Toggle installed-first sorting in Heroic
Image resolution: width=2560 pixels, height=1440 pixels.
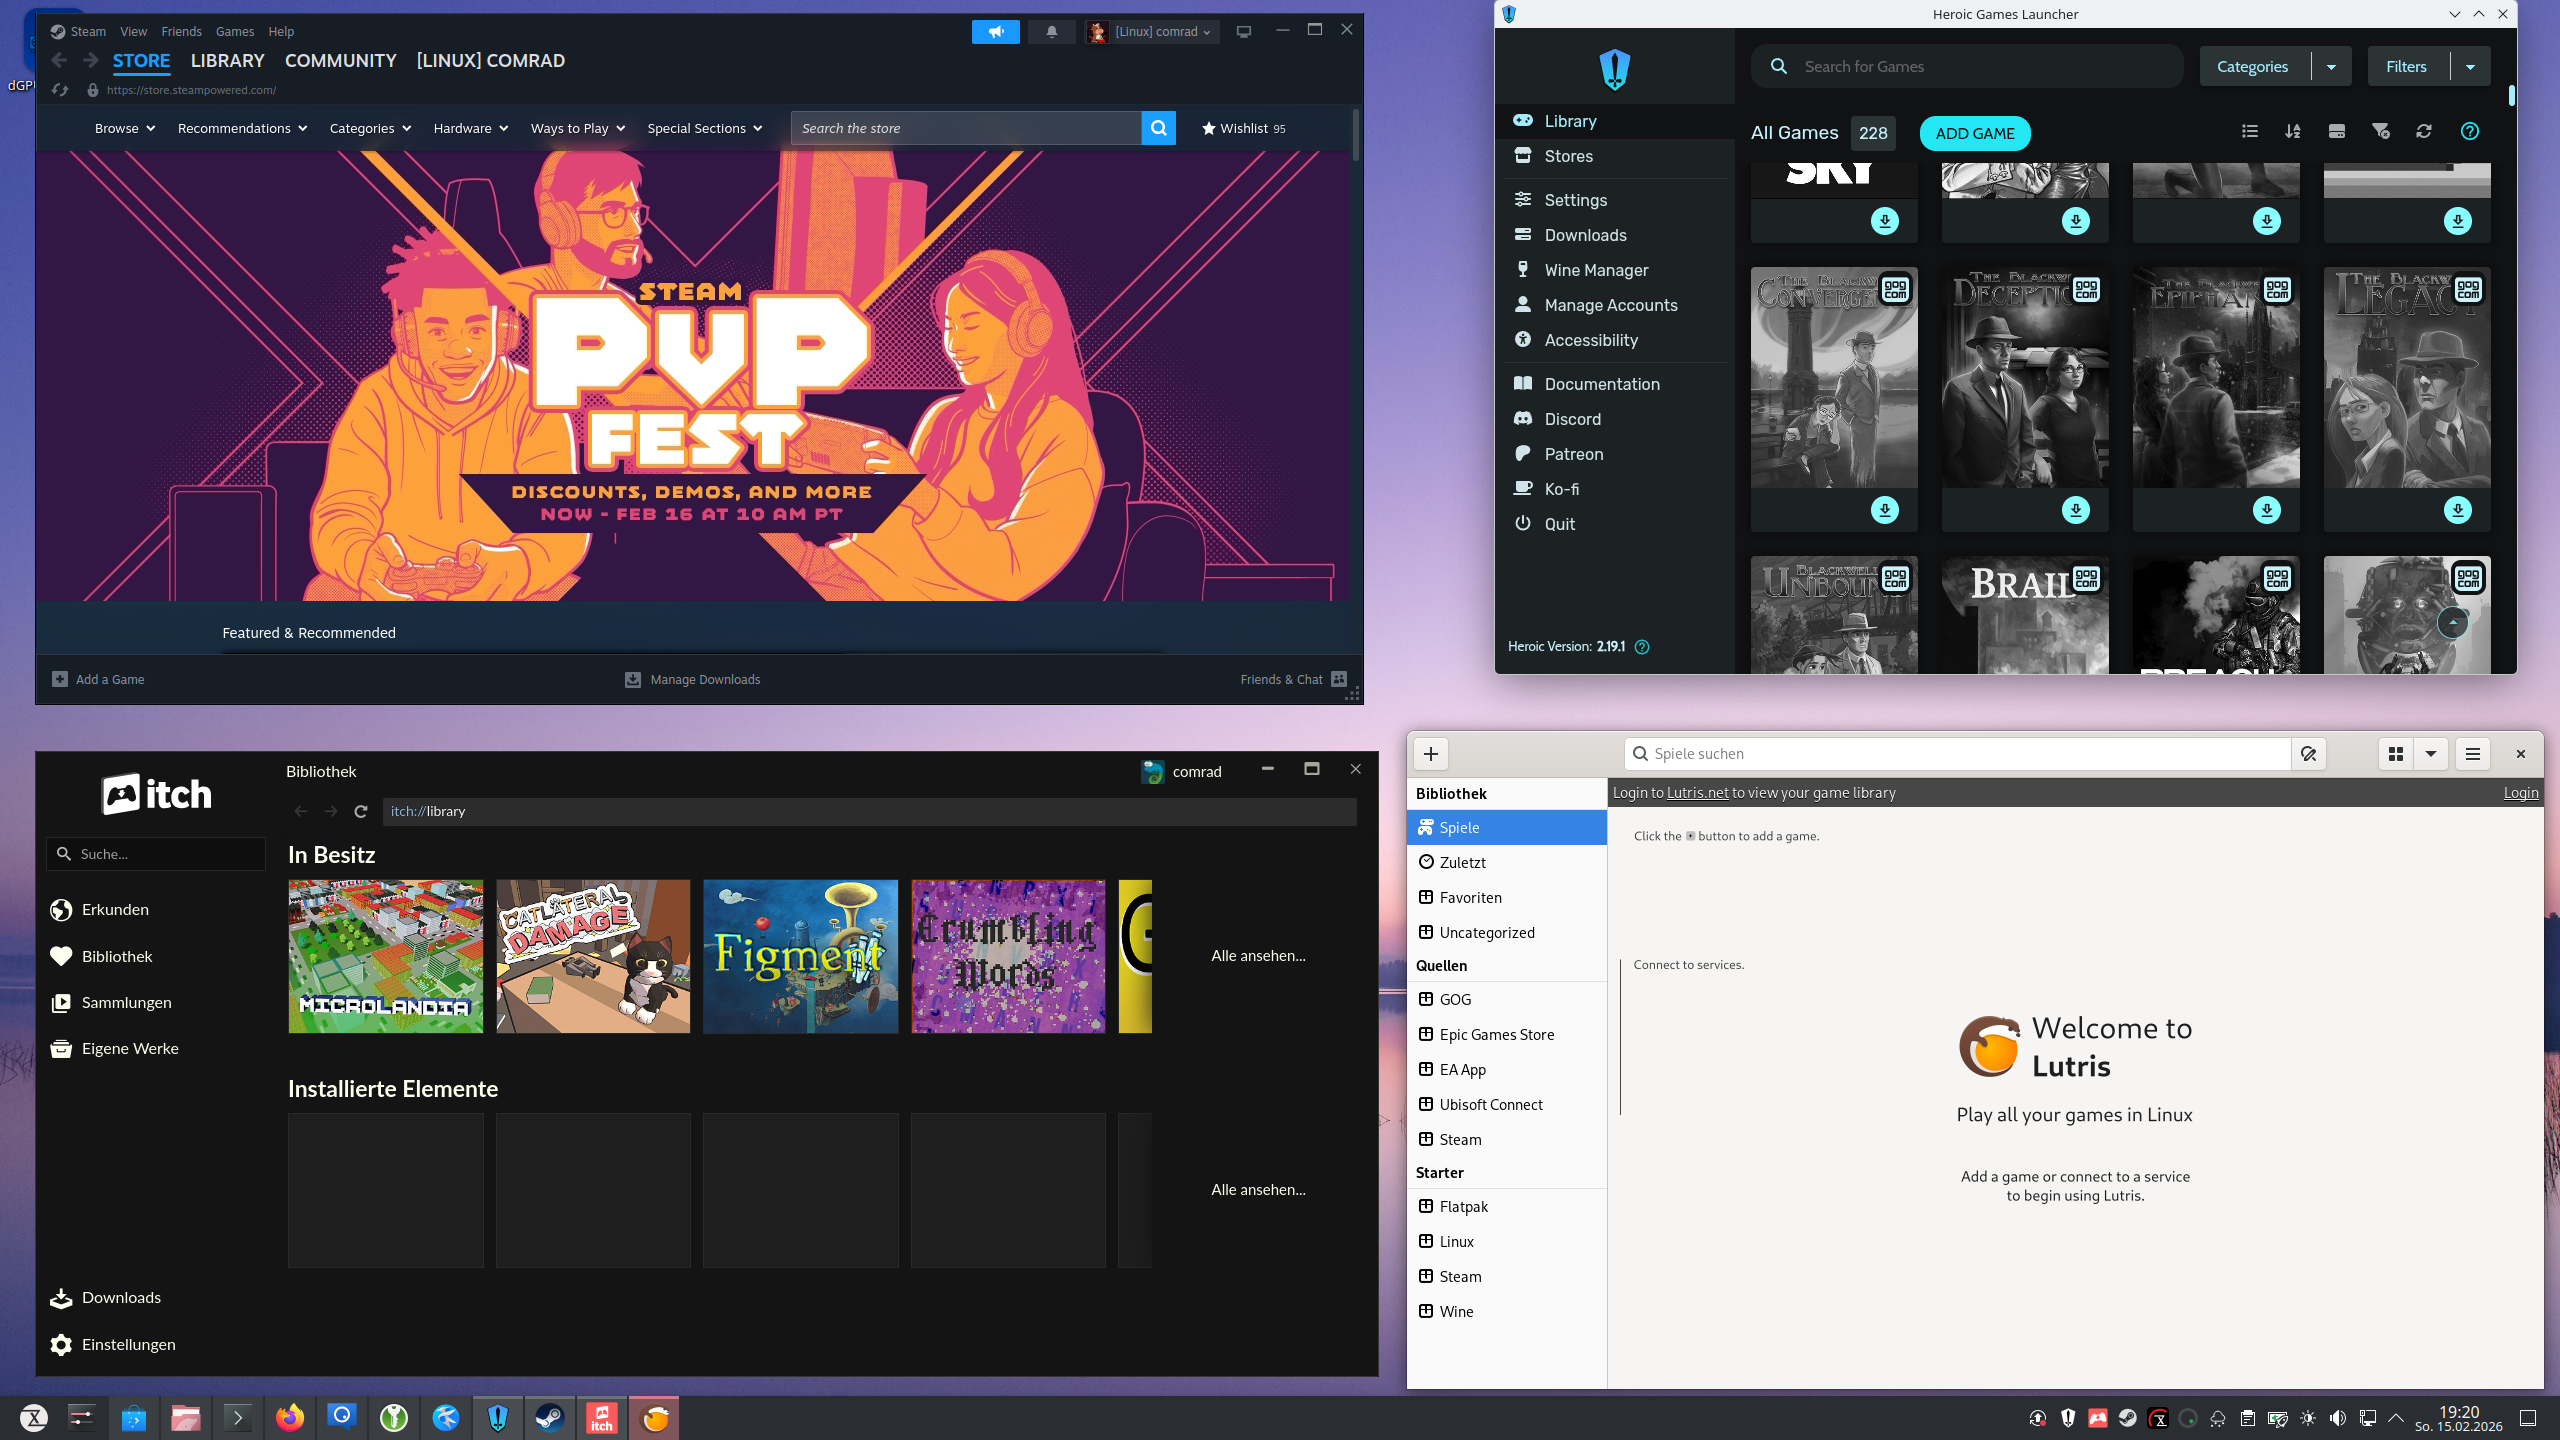pos(2337,131)
